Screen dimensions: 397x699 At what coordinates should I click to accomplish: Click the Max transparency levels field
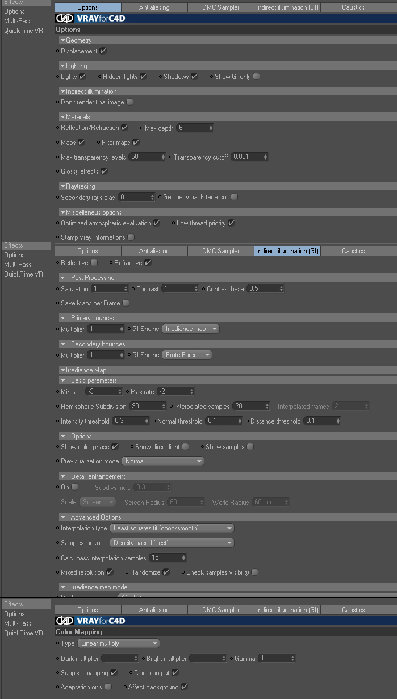point(147,157)
